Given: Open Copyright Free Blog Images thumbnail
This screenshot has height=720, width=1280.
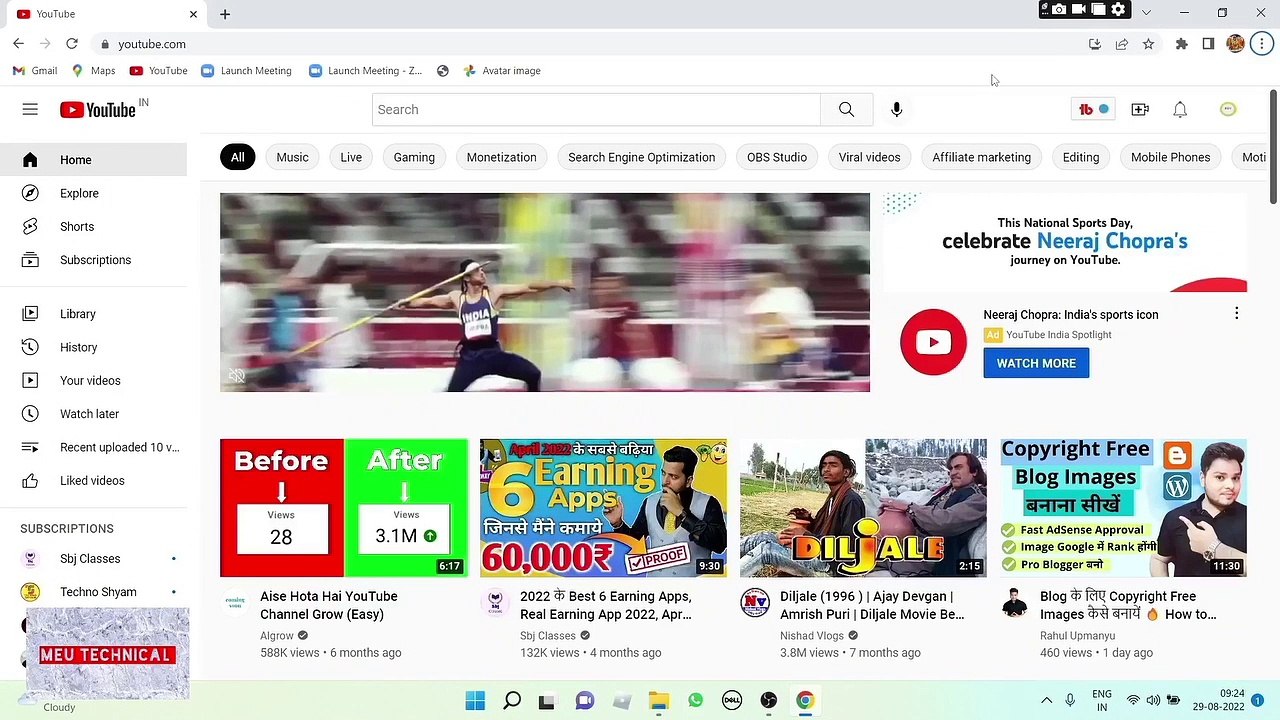Looking at the screenshot, I should 1123,508.
